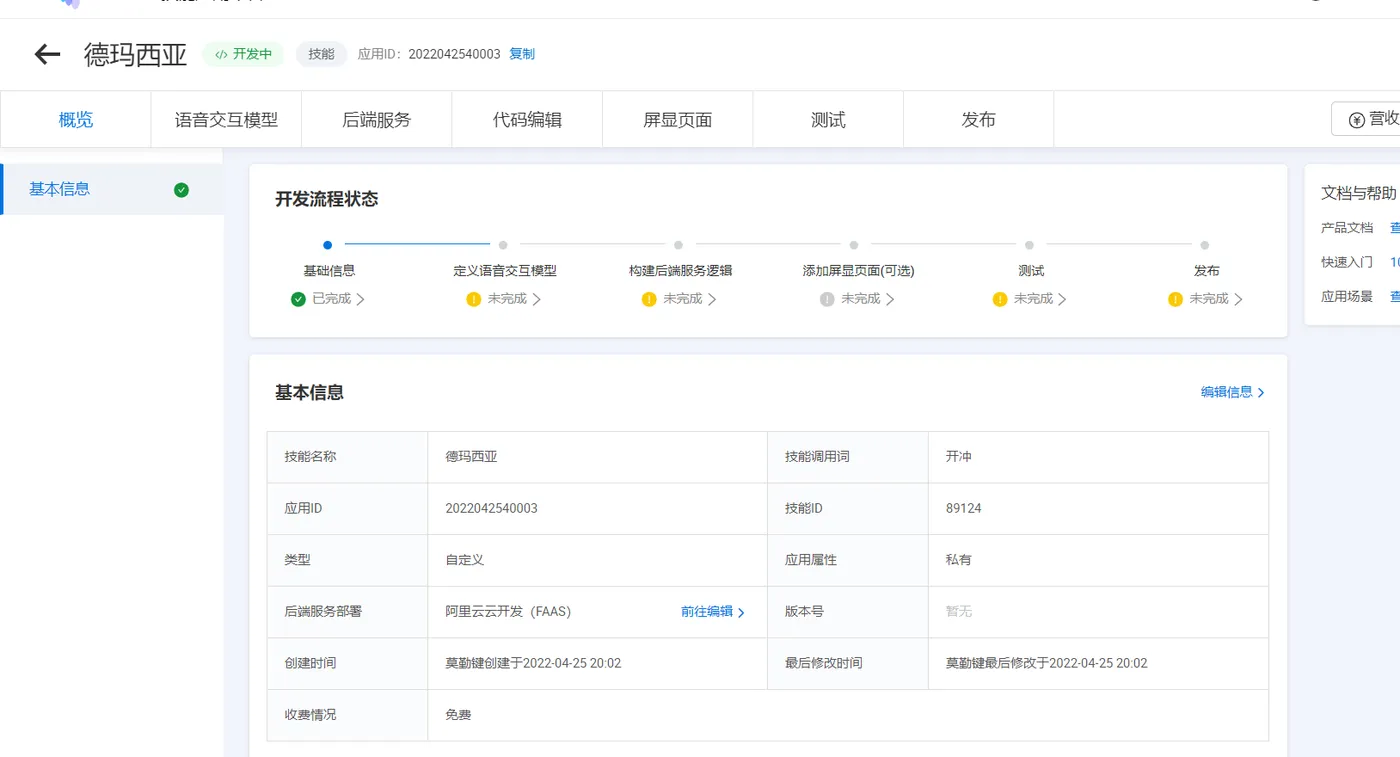Open 未完成 chevron under 测试 step

pos(1063,299)
